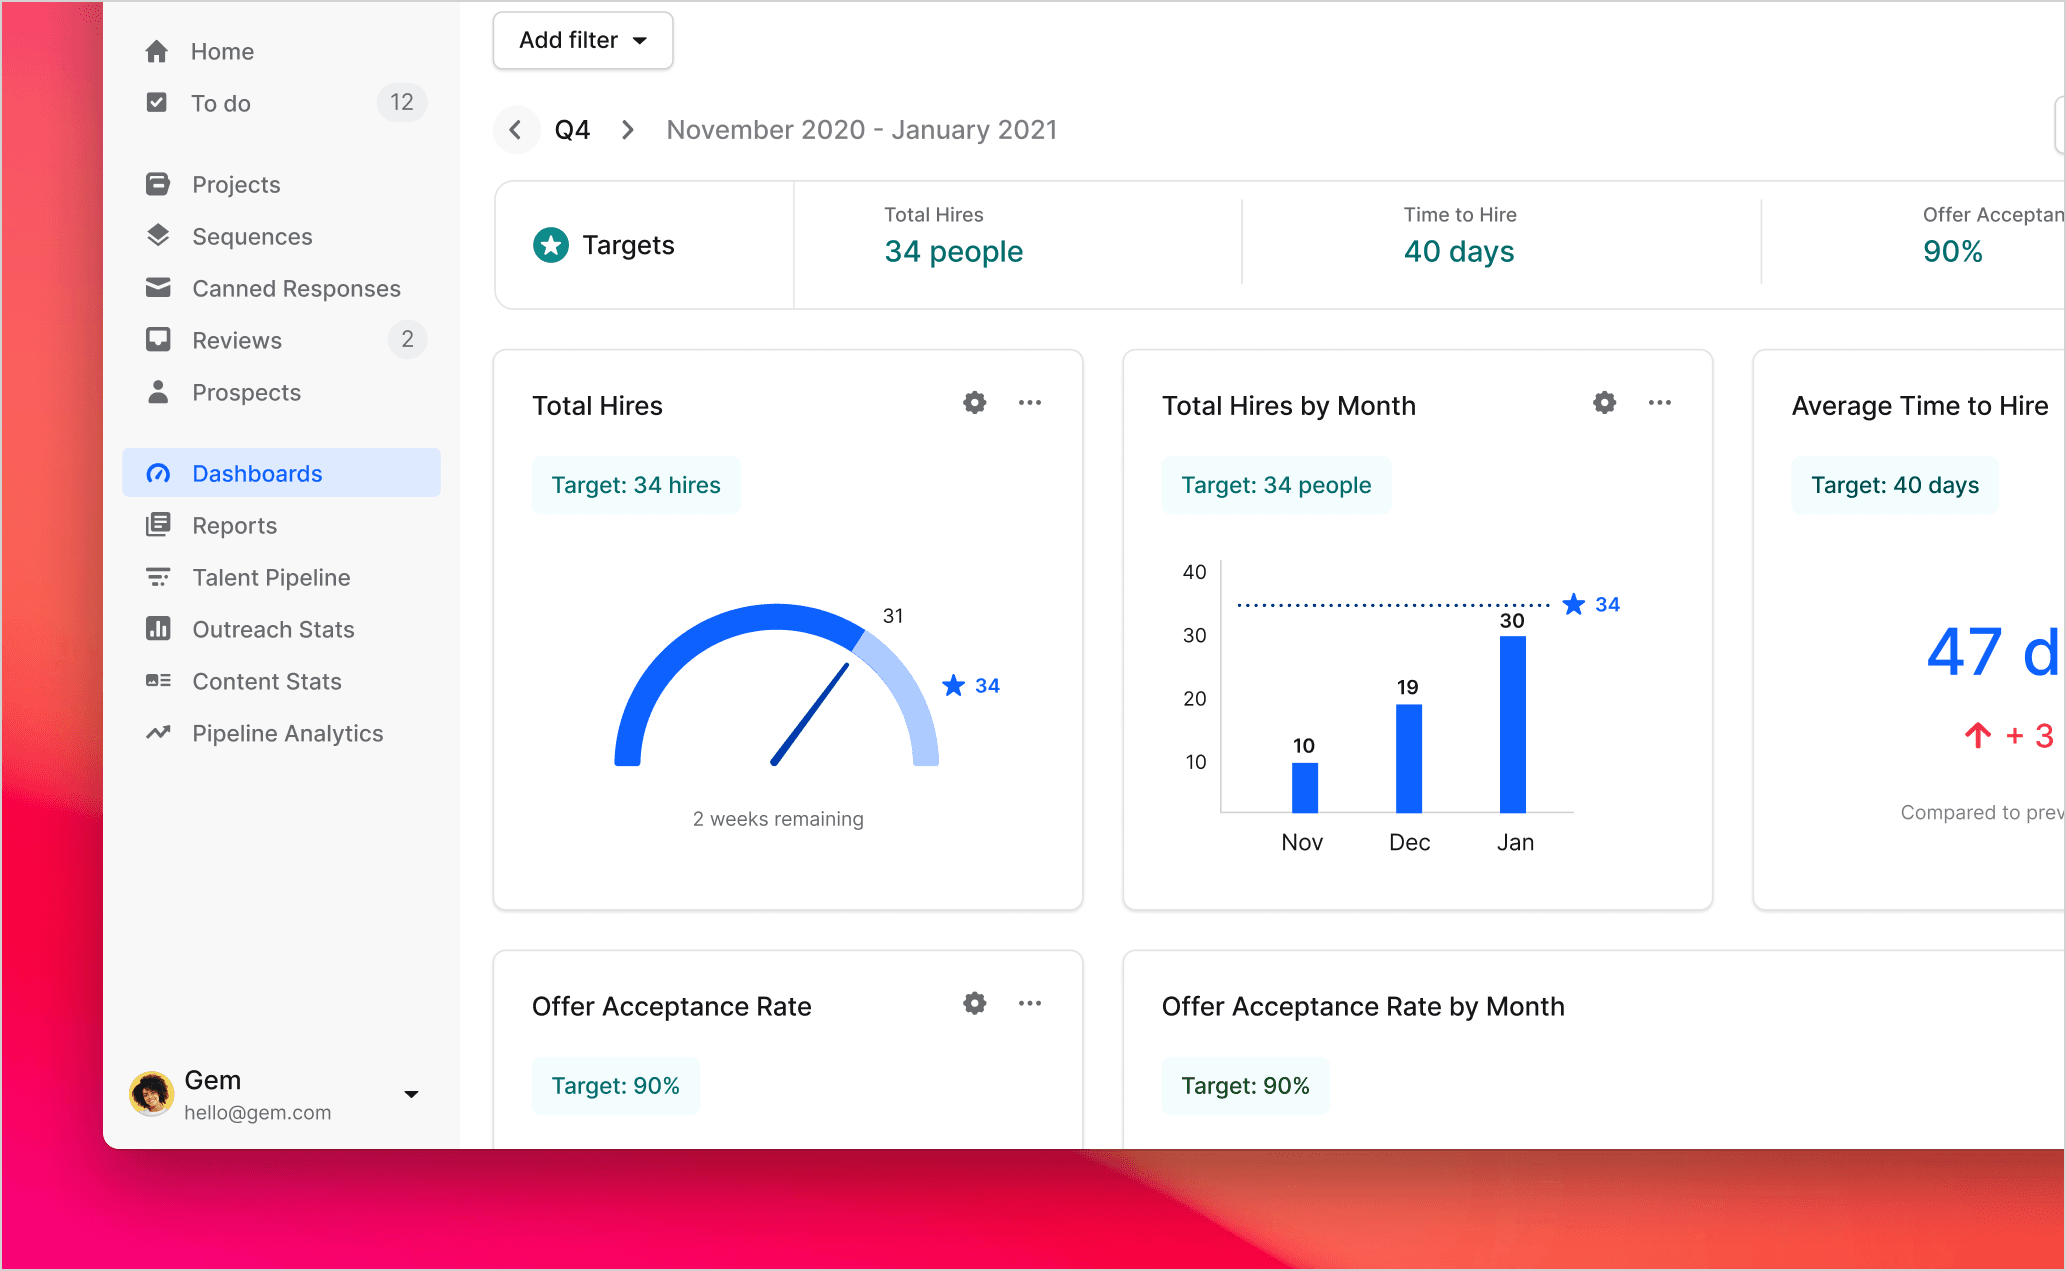This screenshot has width=2066, height=1271.
Task: Open Total Hires gear settings
Action: point(975,403)
